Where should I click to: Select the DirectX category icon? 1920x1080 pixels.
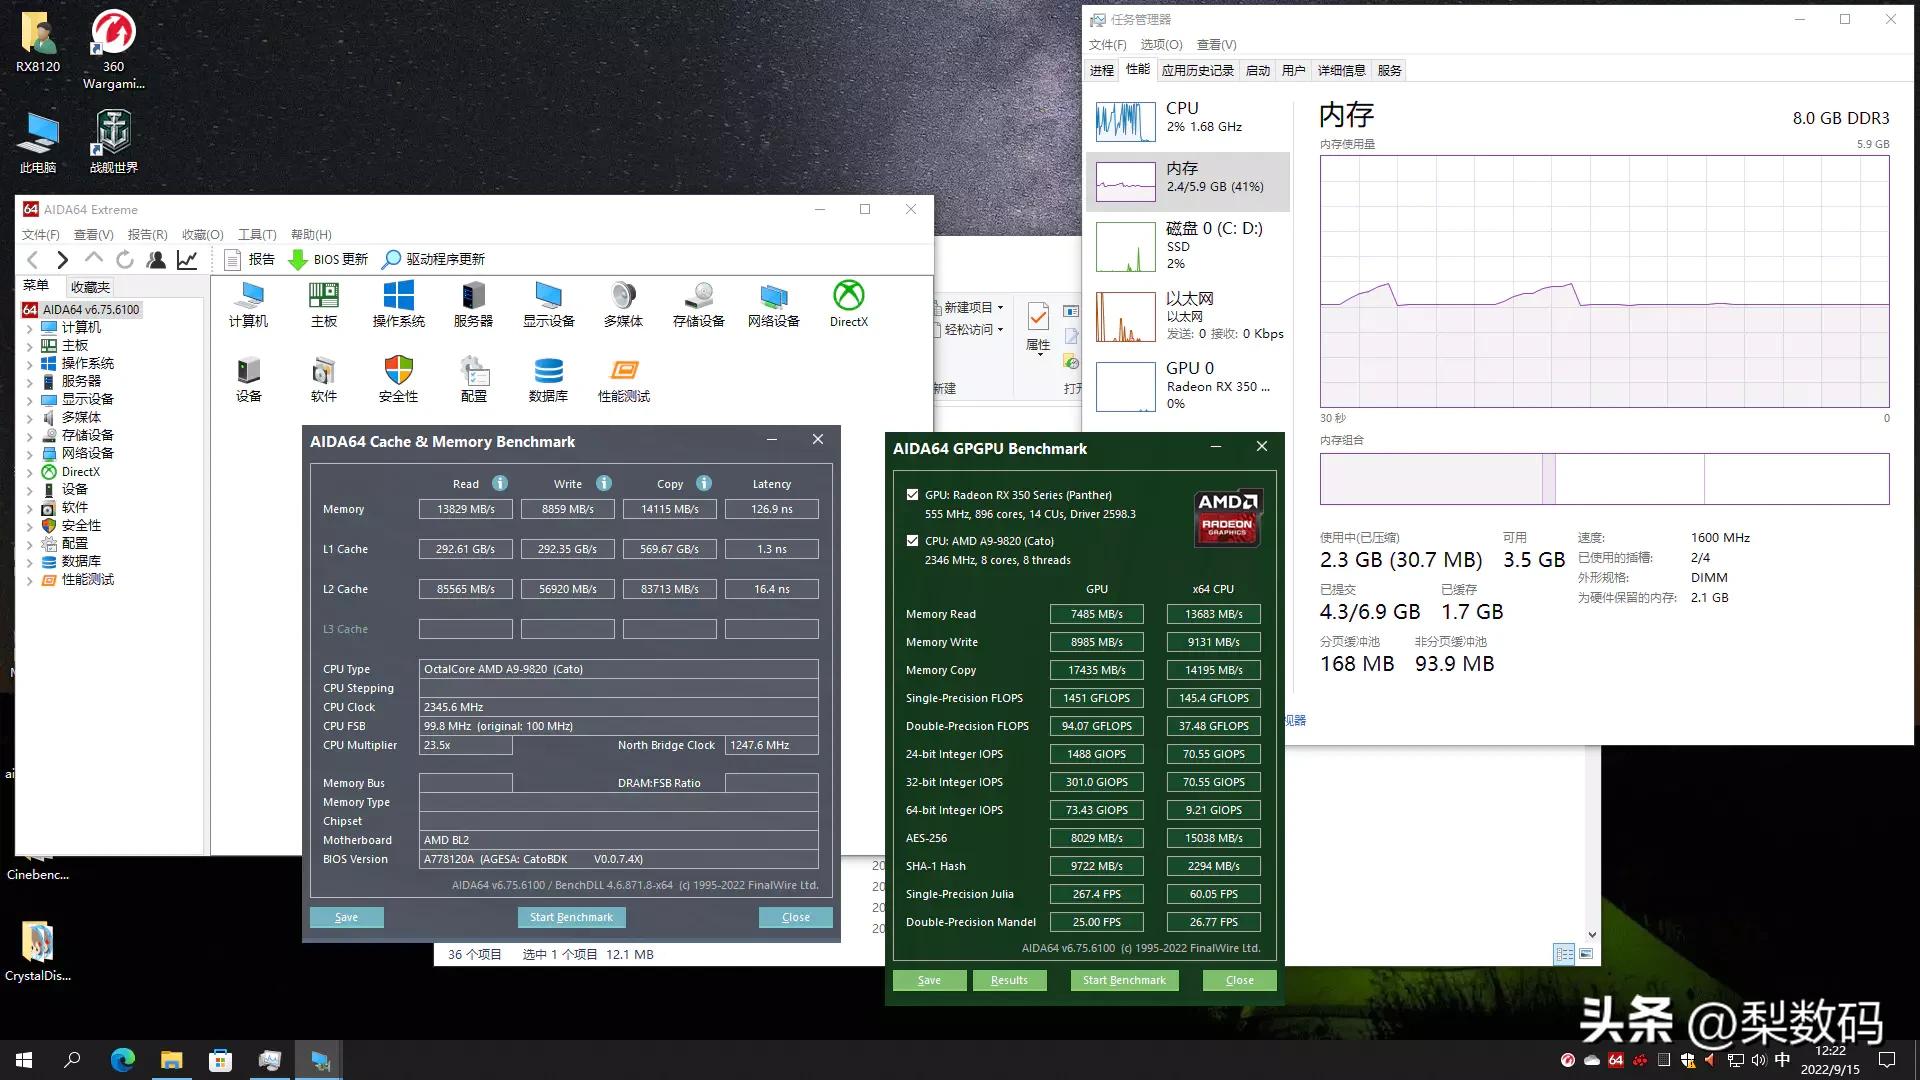click(847, 303)
